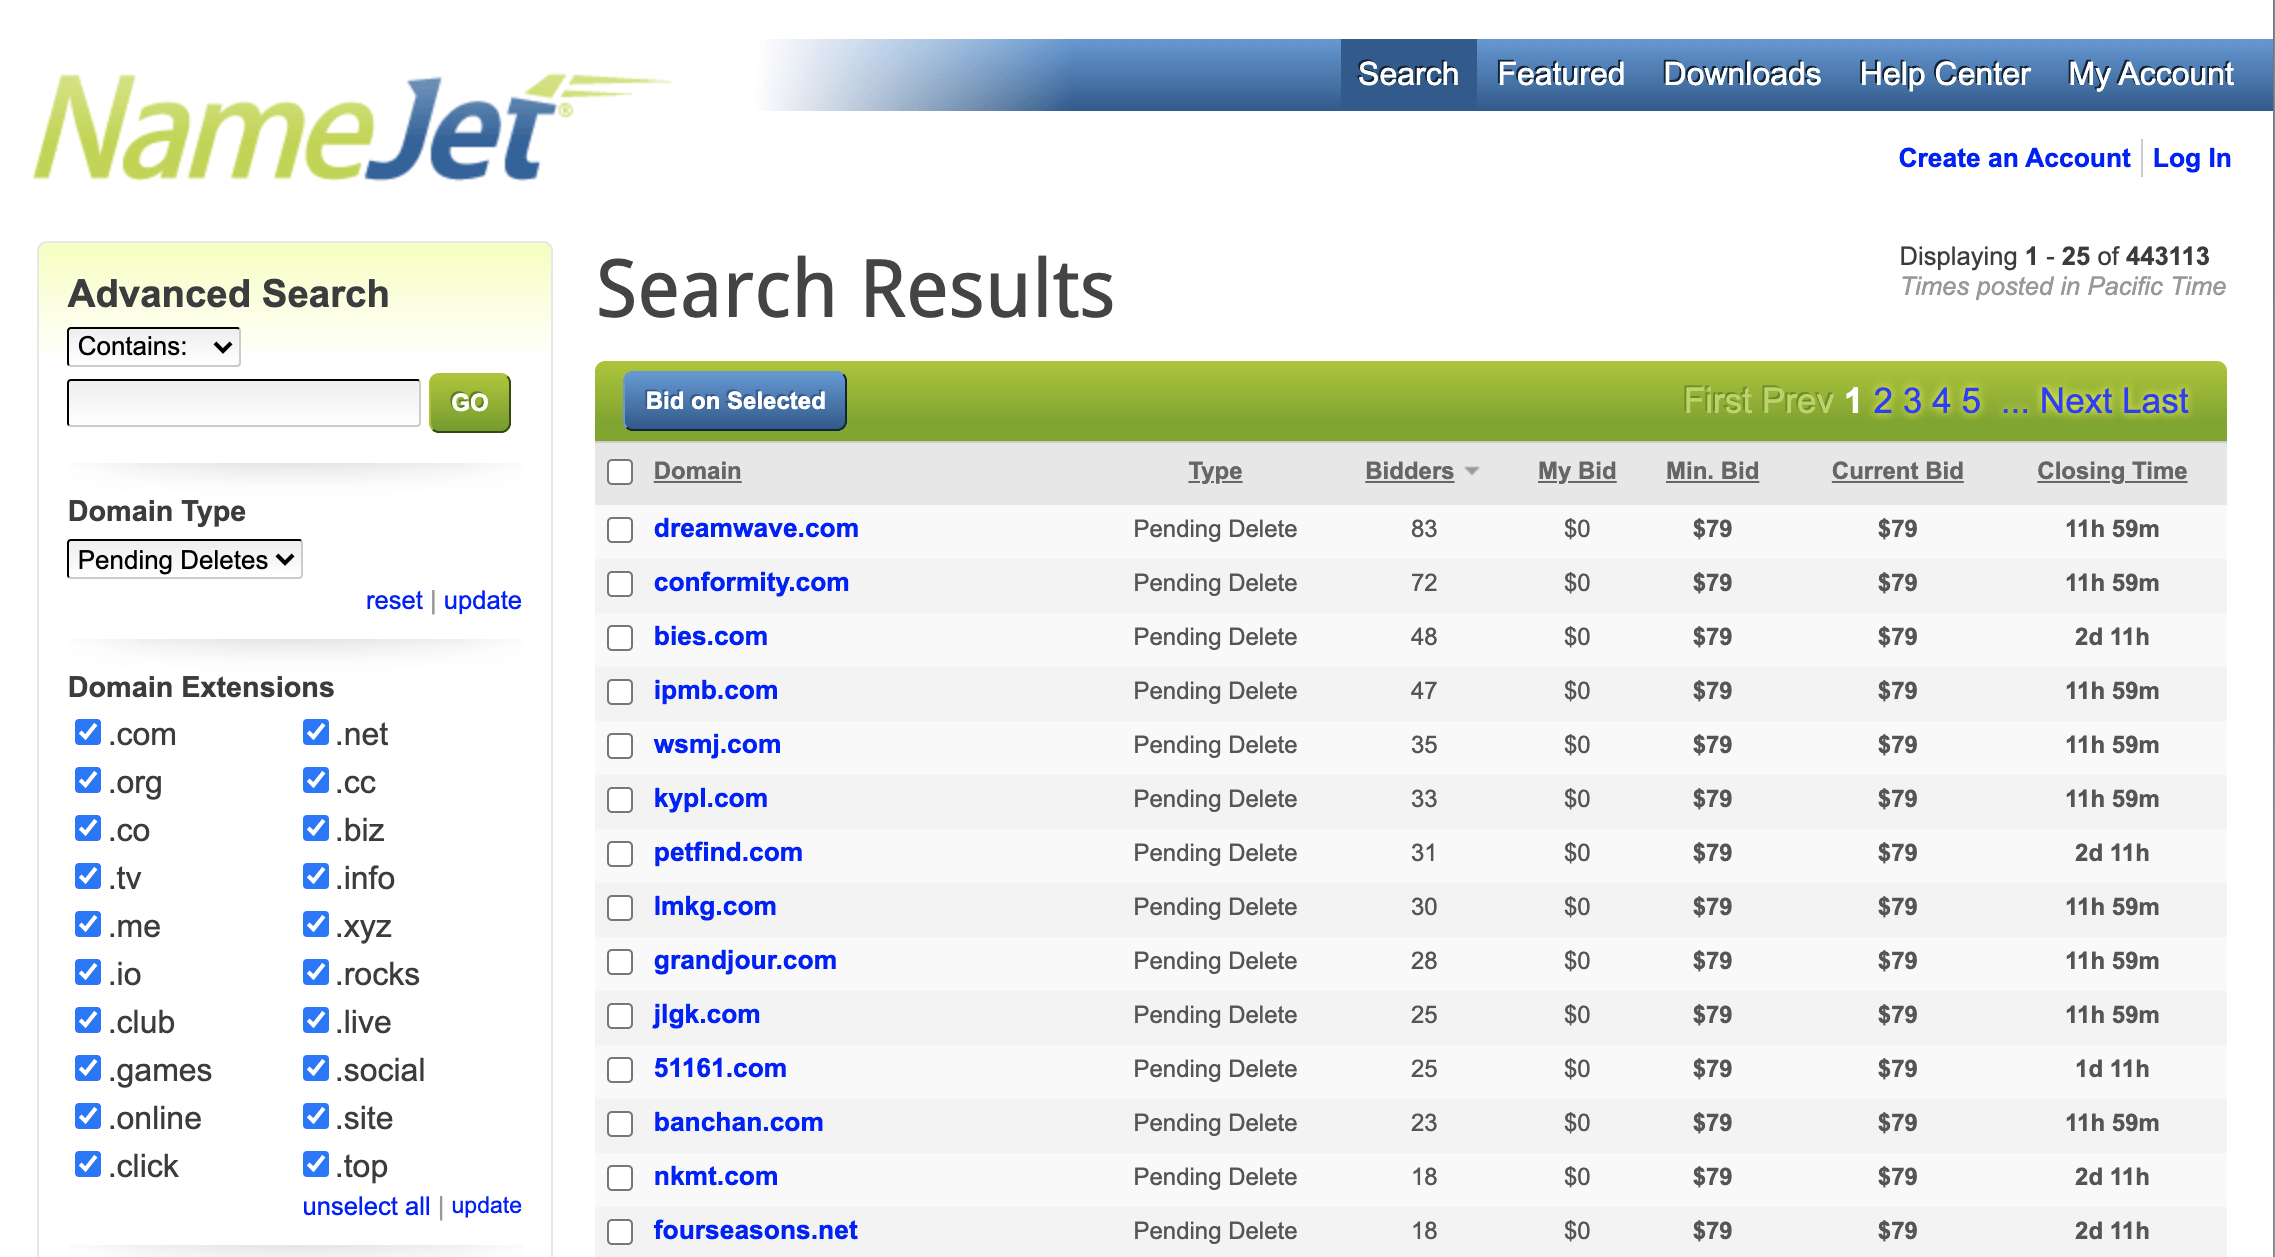Uncheck the .biz extension checkbox
Viewport: 2275px width, 1257px height.
[x=316, y=828]
